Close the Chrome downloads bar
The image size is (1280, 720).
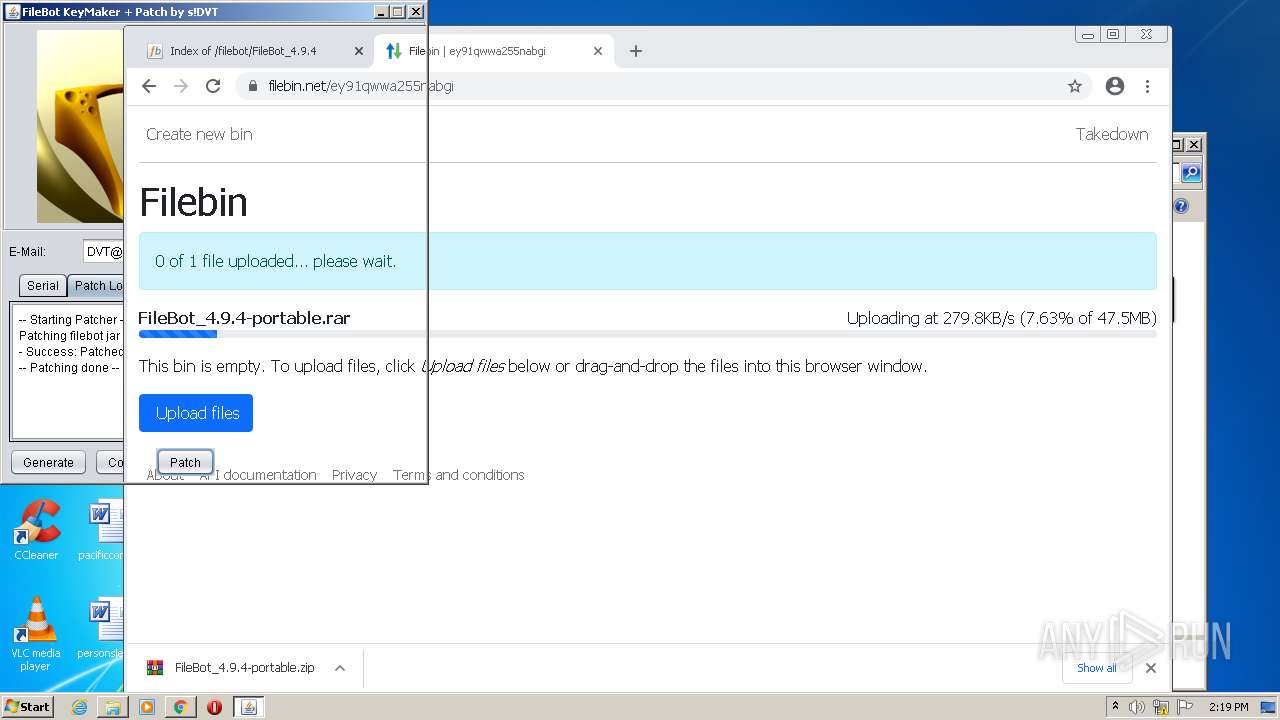pos(1151,668)
